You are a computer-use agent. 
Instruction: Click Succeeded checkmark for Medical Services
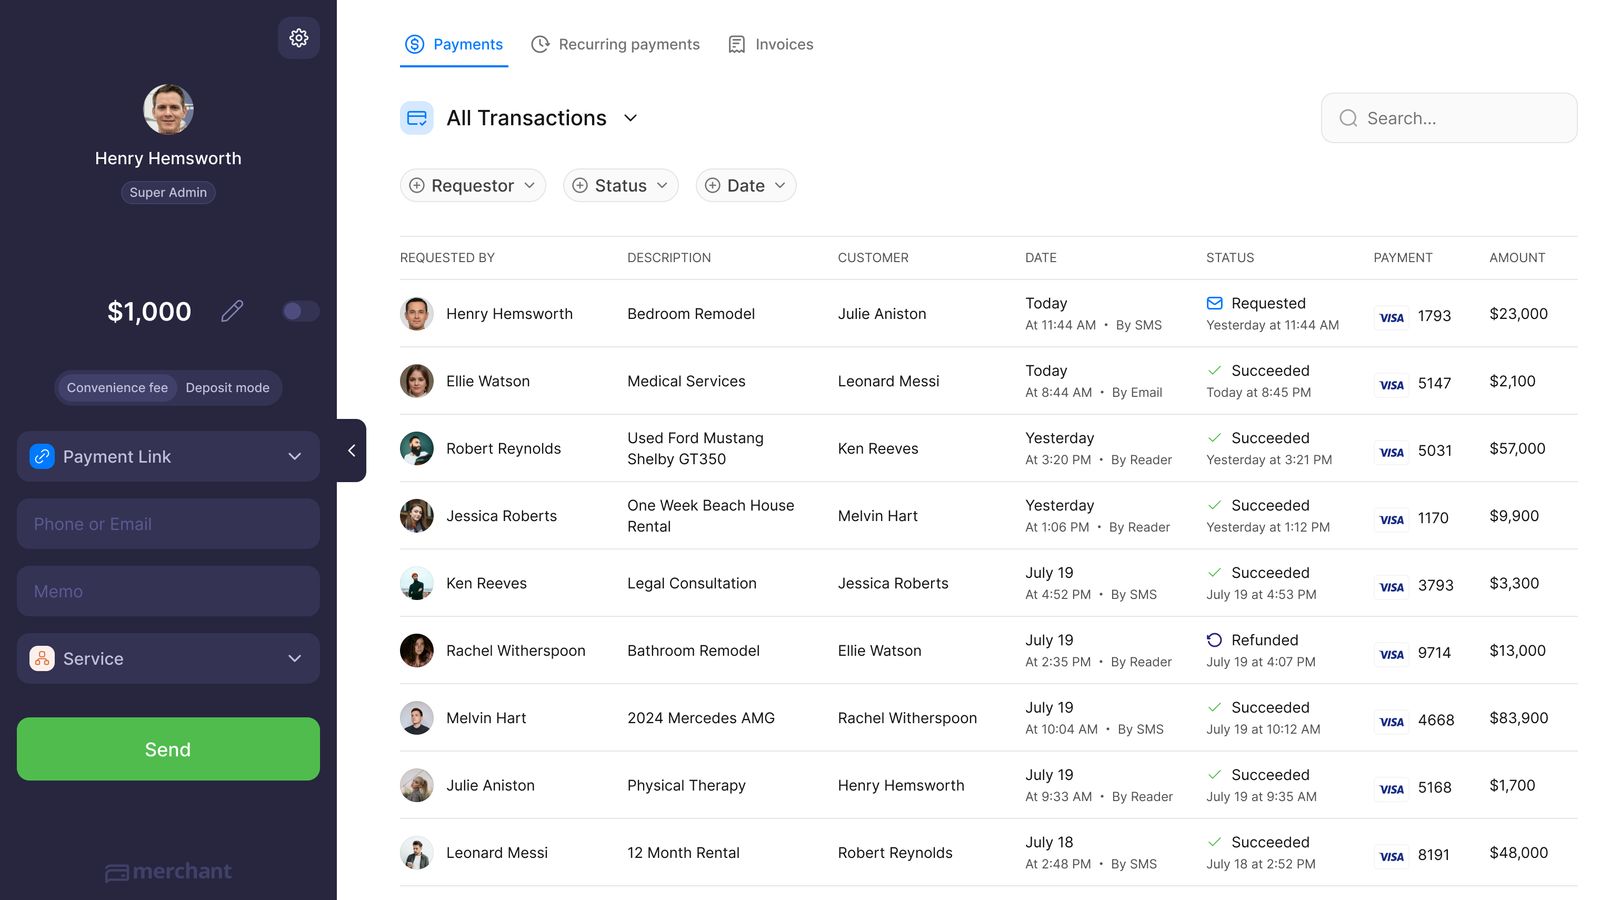tap(1214, 370)
